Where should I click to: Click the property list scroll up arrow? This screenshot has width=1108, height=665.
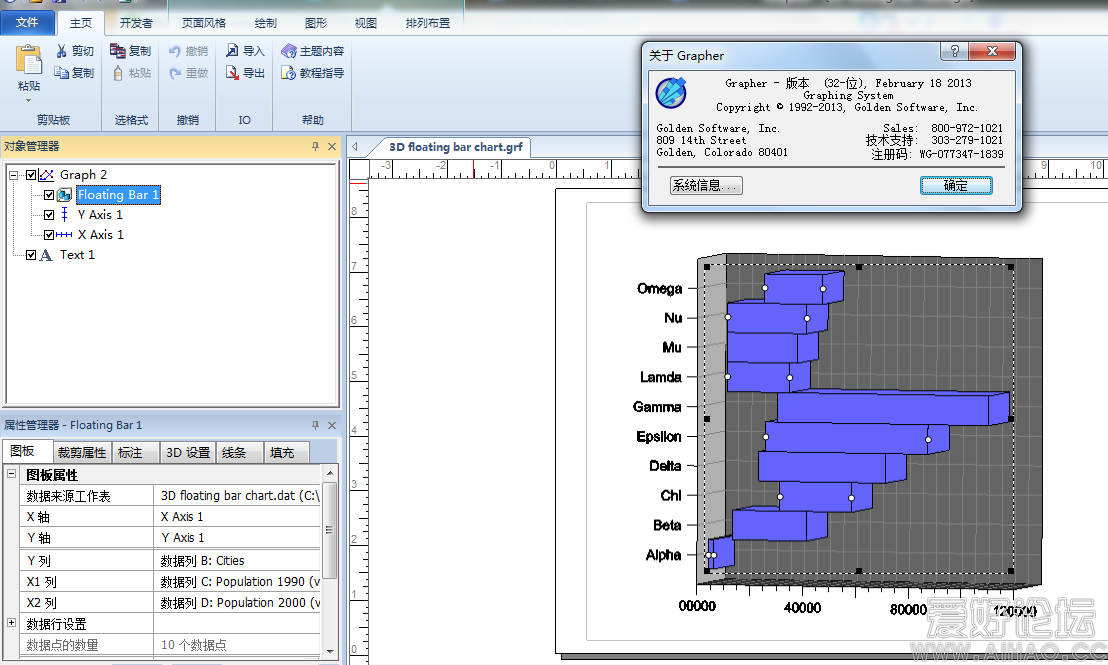coord(329,472)
